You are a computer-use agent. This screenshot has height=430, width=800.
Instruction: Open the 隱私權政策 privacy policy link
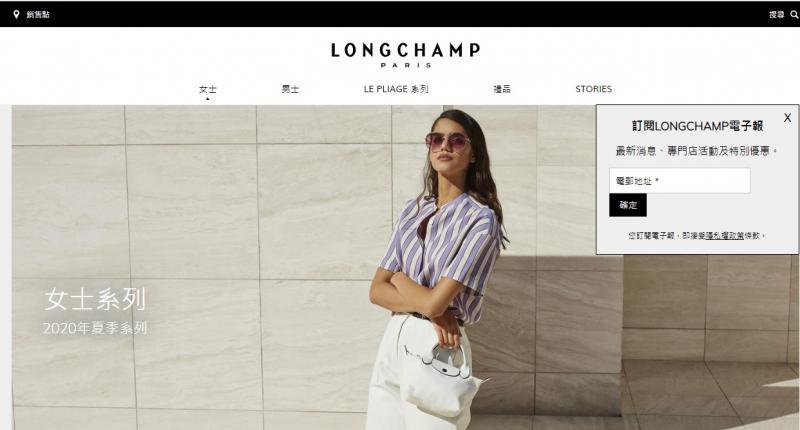coord(724,236)
